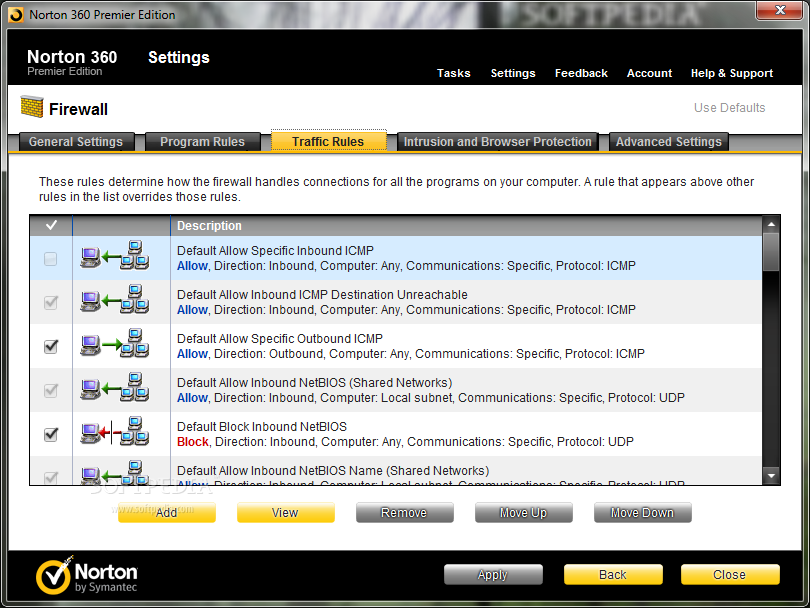Click the rules list scroll up arrow
Image resolution: width=810 pixels, height=608 pixels.
pyautogui.click(x=771, y=225)
